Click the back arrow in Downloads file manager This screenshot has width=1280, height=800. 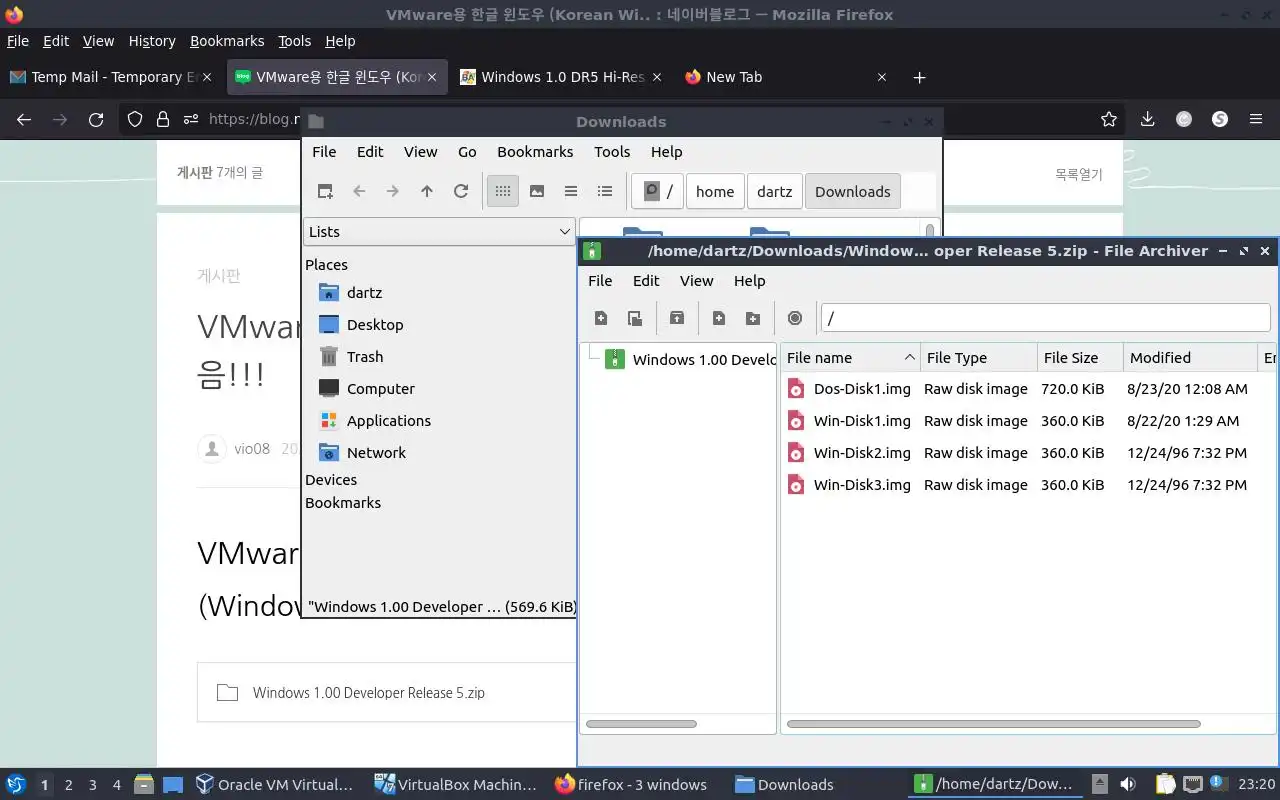(x=359, y=191)
